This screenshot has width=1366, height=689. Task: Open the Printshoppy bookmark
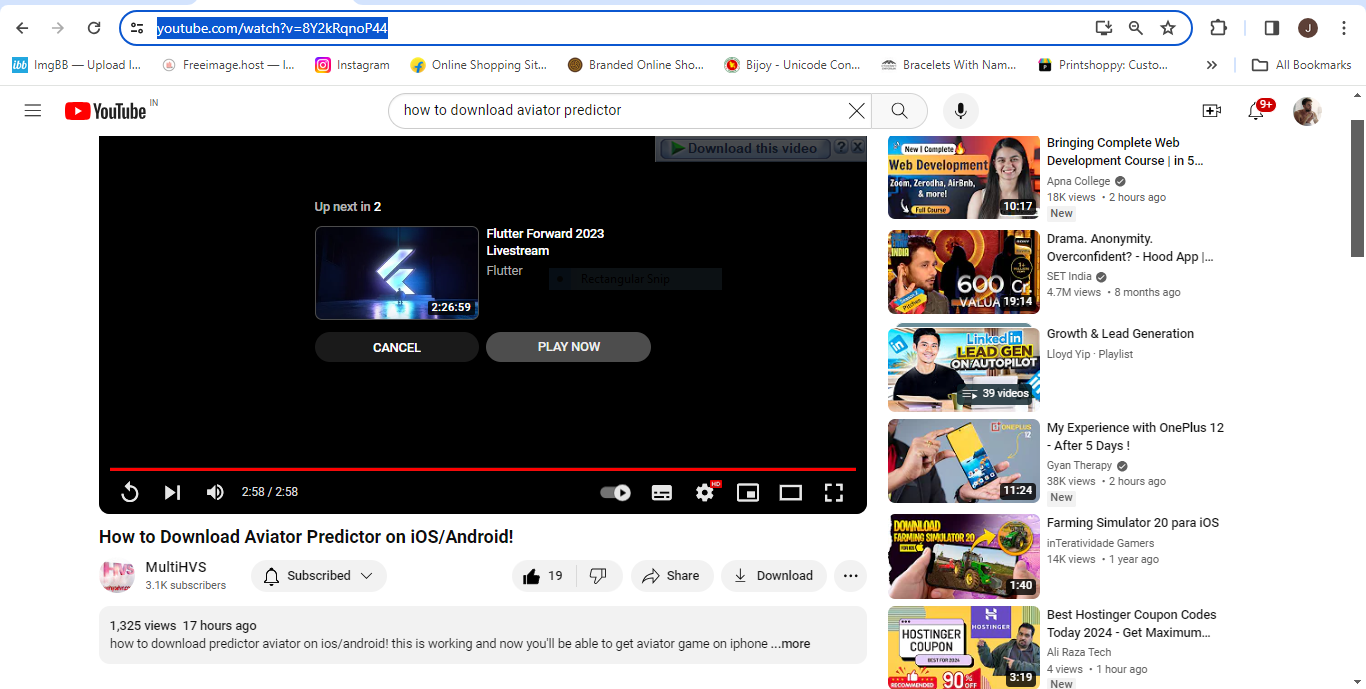click(1103, 65)
